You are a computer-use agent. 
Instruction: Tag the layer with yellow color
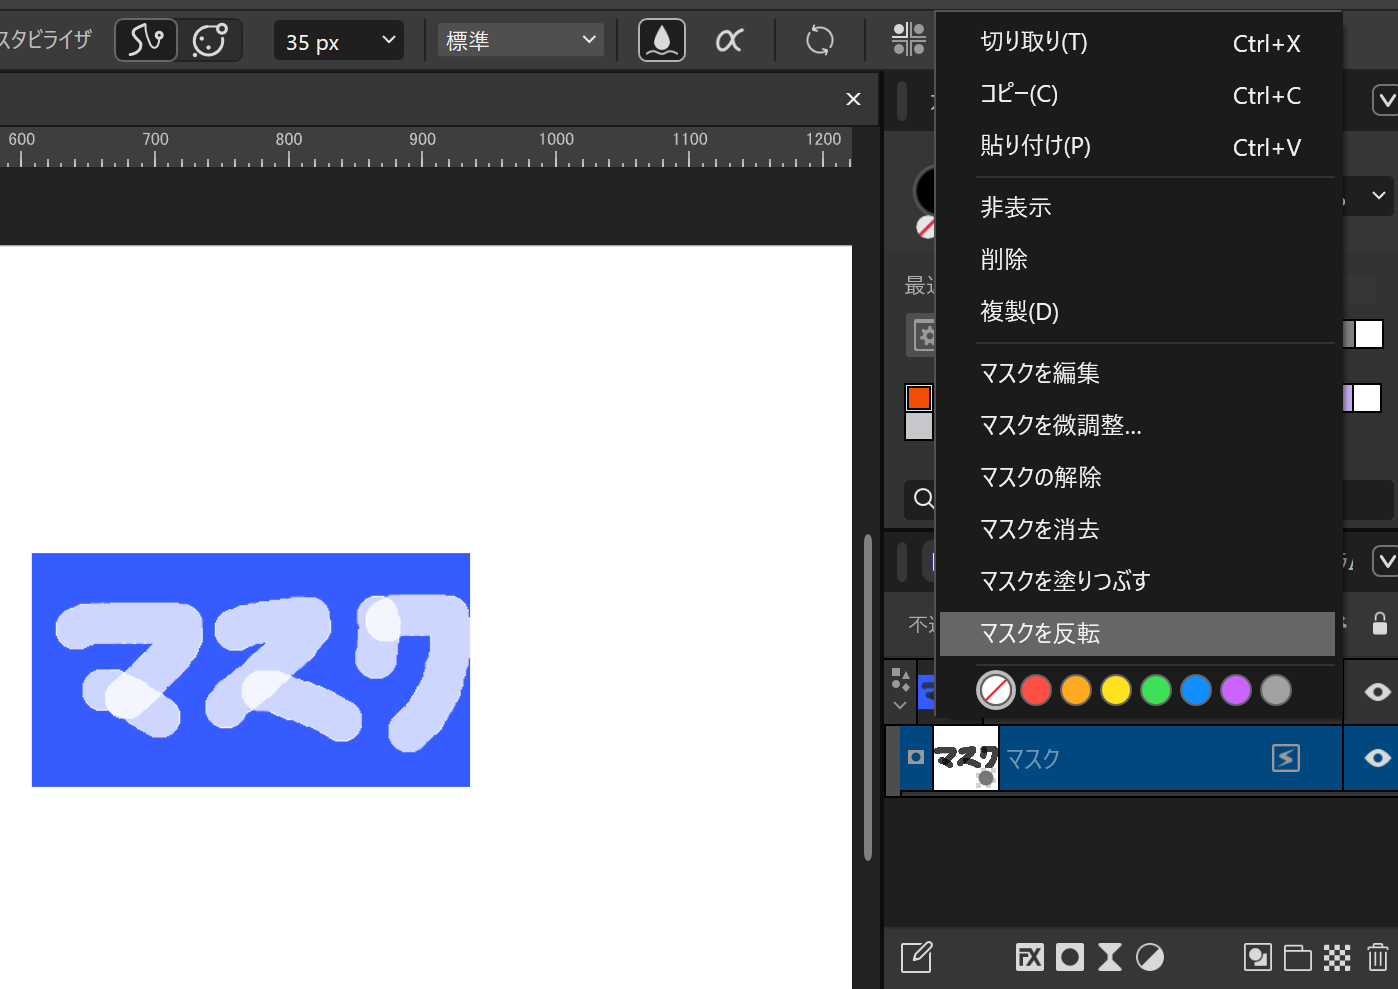coord(1116,690)
